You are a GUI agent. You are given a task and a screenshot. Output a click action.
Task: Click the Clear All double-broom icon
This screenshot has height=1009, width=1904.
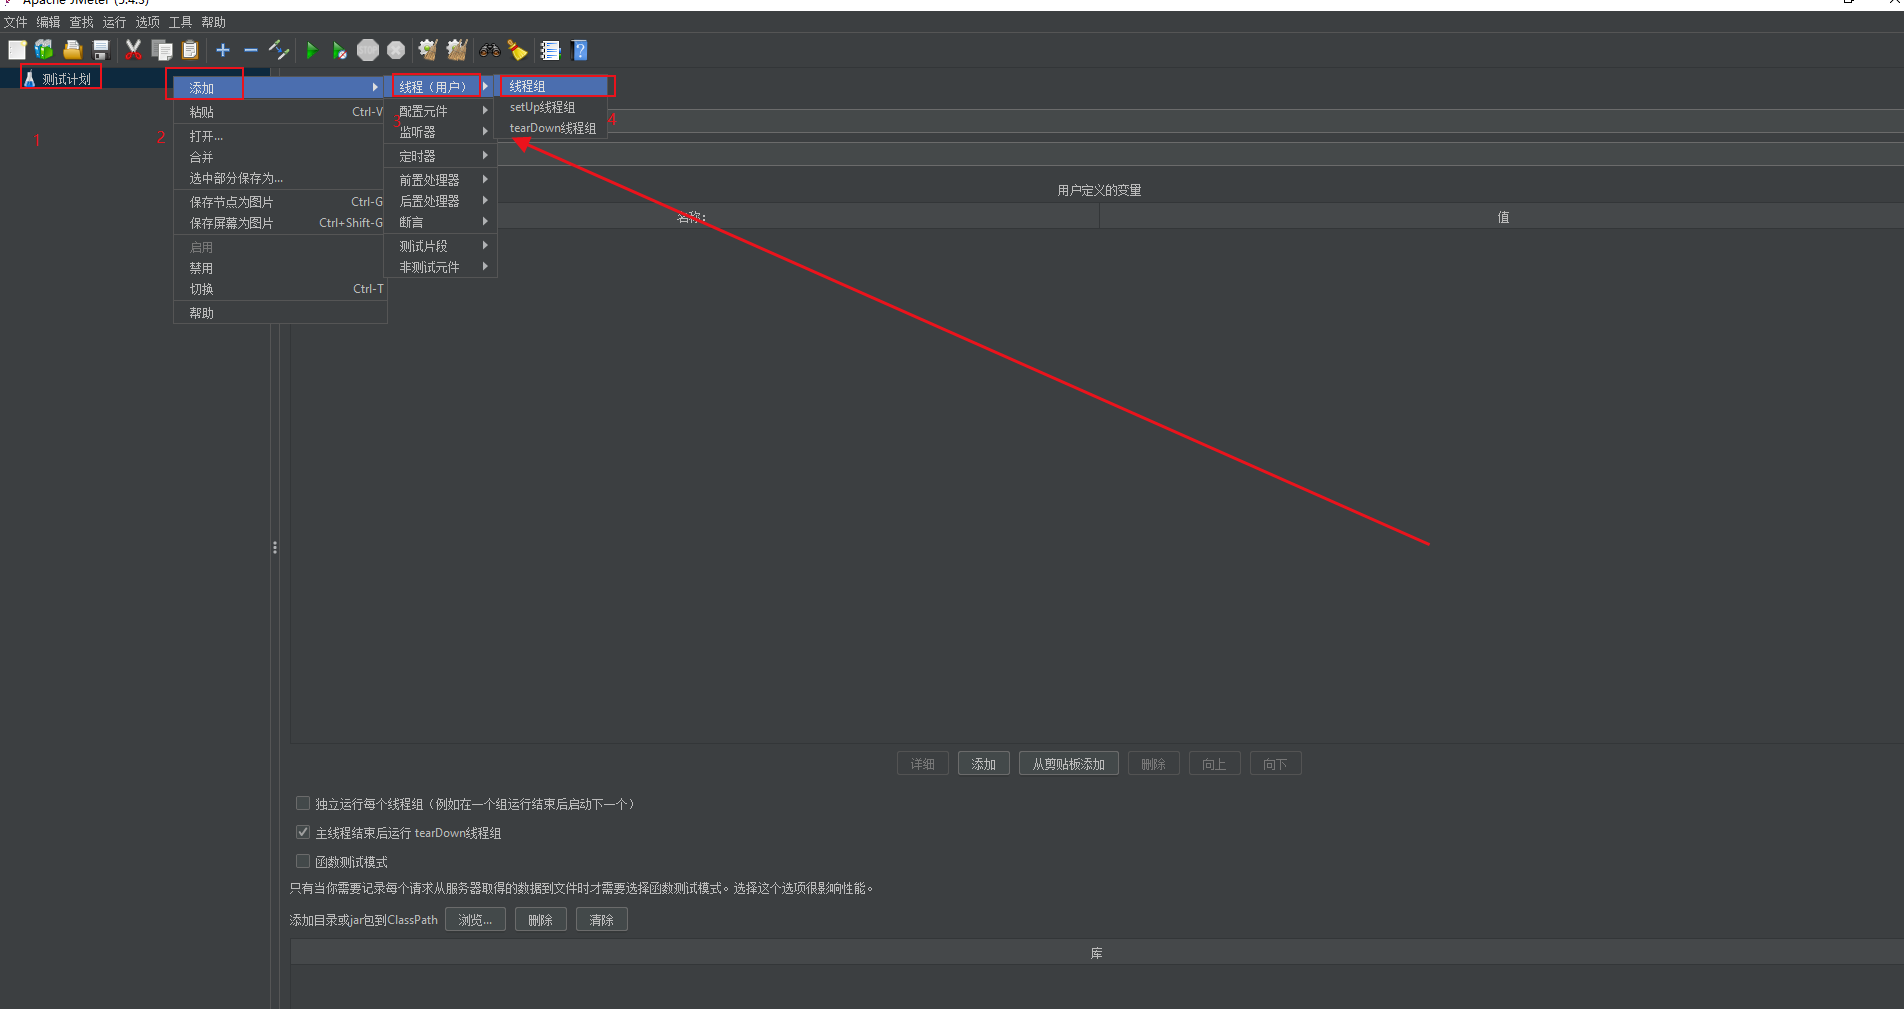(x=457, y=50)
